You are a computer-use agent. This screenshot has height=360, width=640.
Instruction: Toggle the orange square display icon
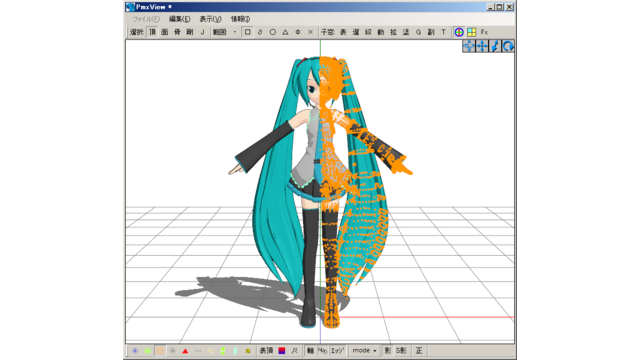click(160, 351)
